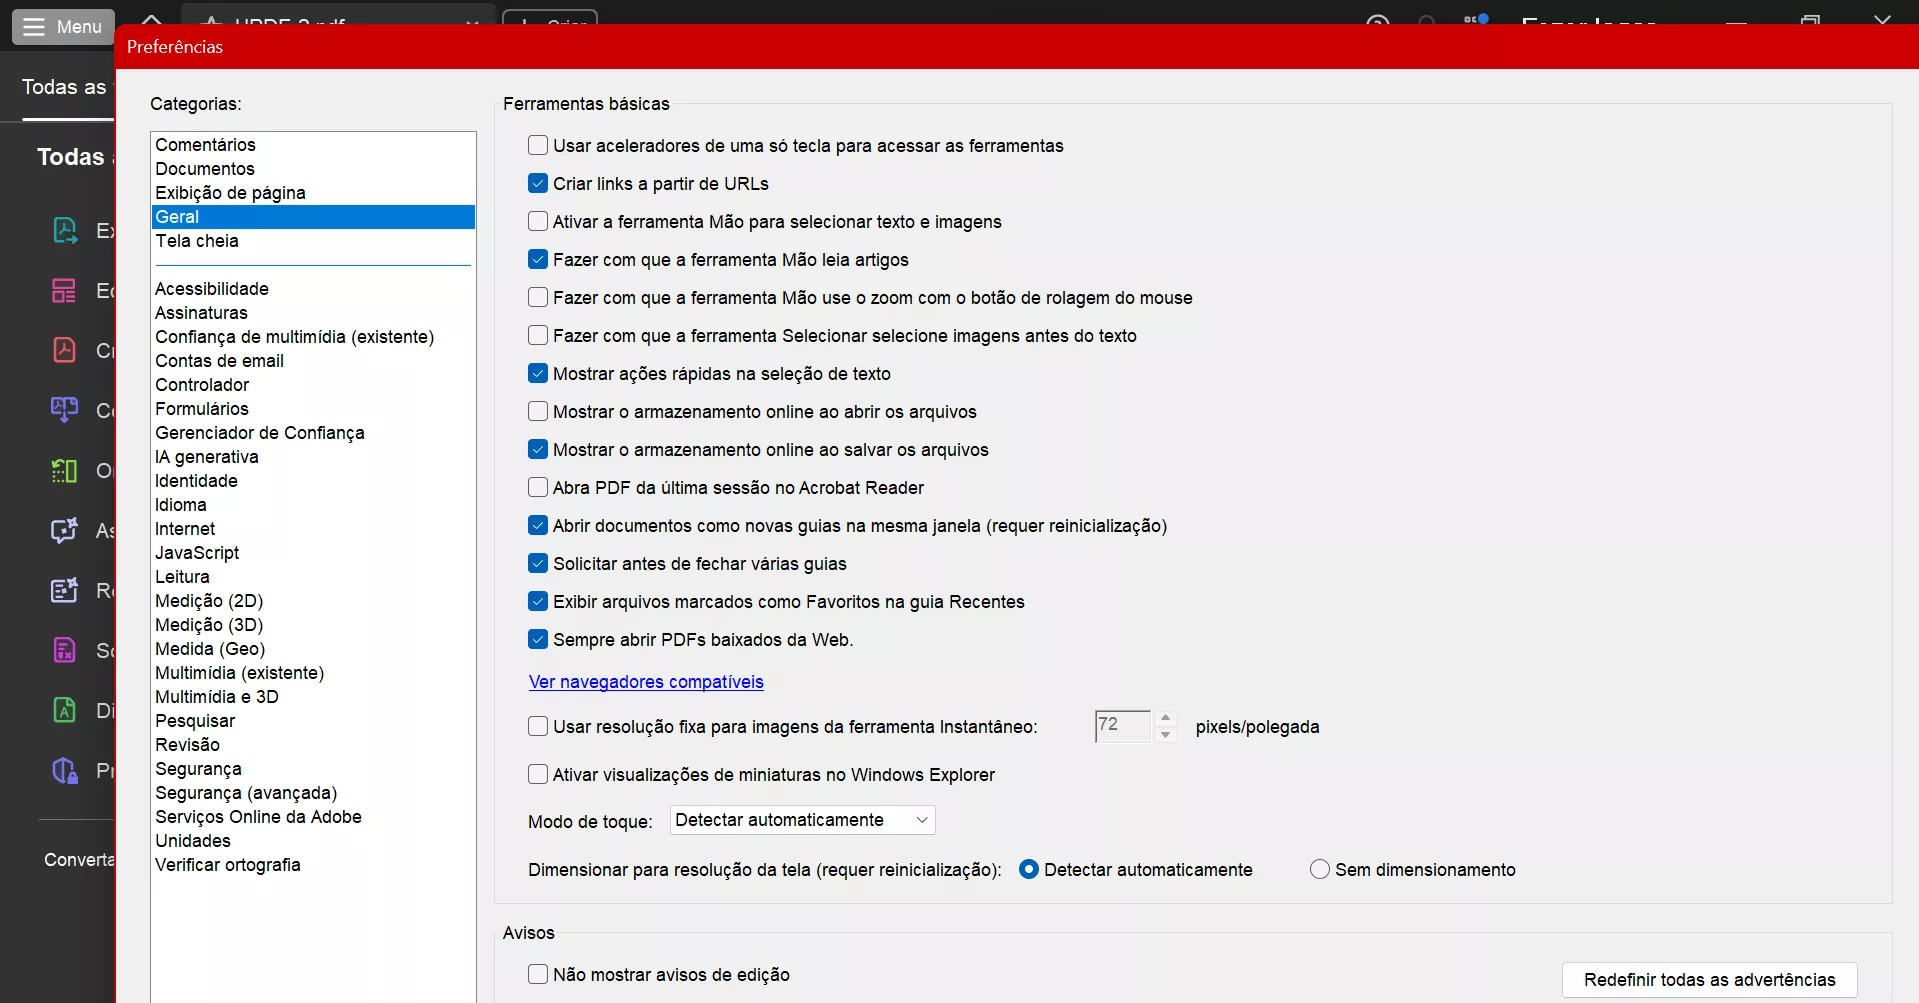Select the Combine files tool icon

coord(64,410)
